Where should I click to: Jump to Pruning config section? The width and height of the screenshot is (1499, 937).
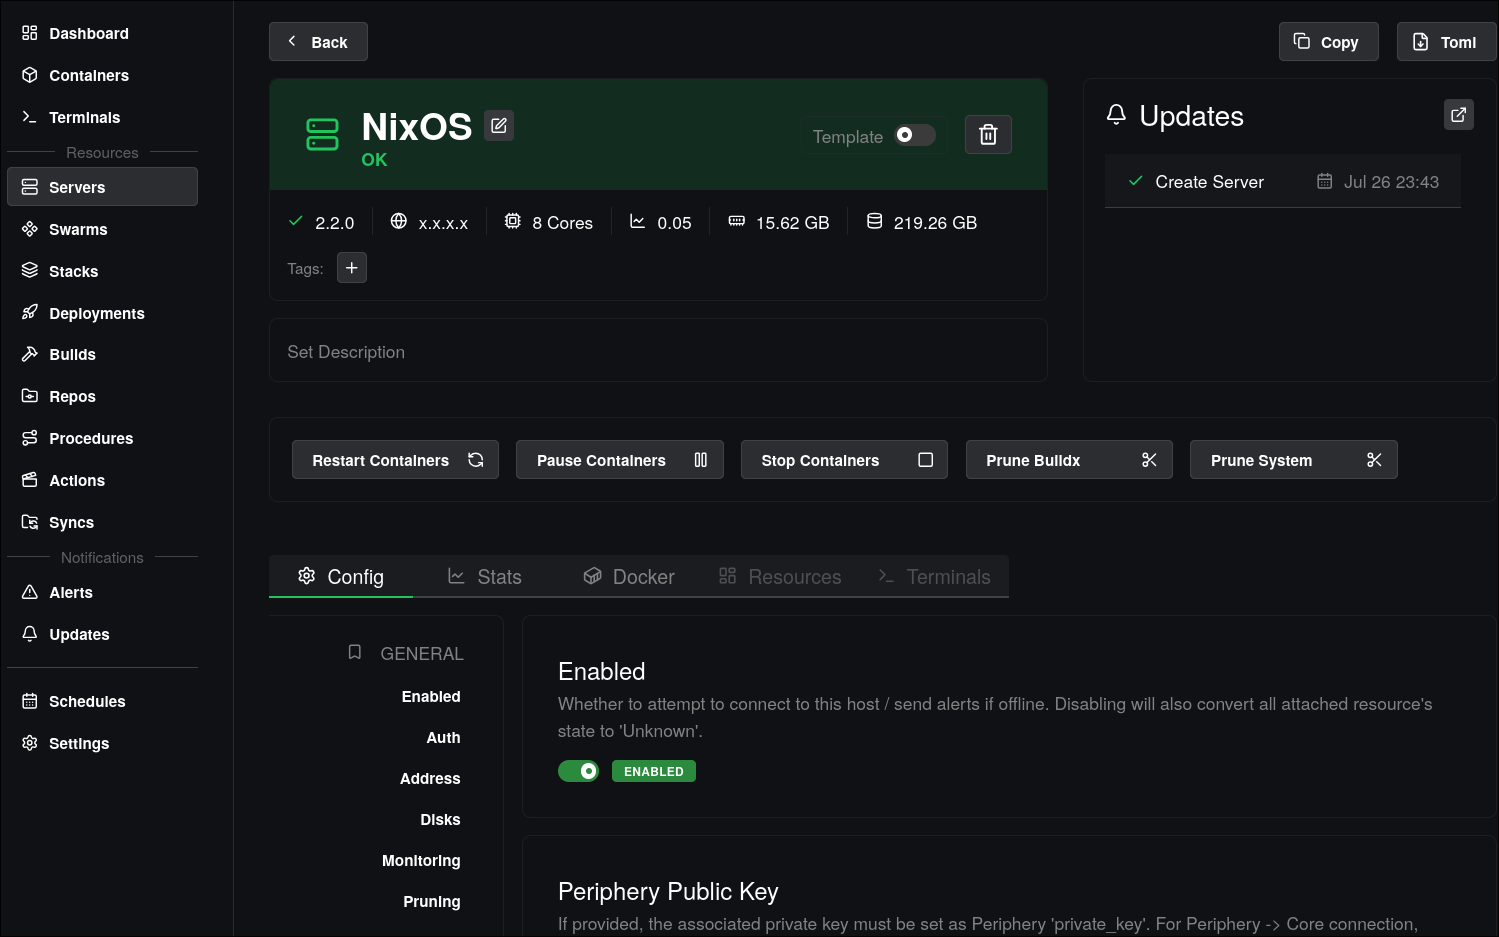click(432, 901)
